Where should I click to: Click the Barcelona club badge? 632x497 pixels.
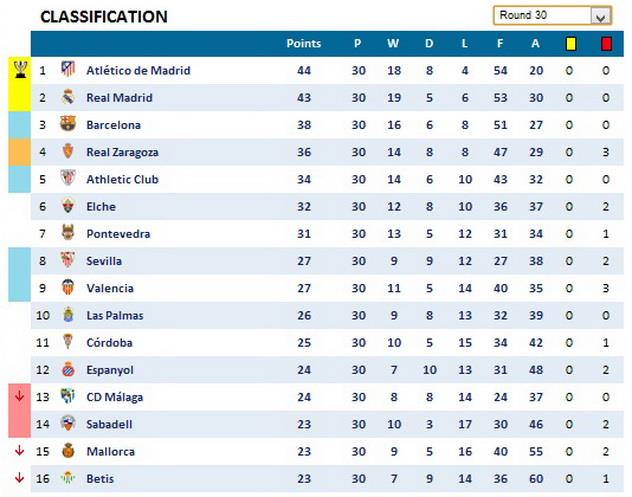pos(68,125)
